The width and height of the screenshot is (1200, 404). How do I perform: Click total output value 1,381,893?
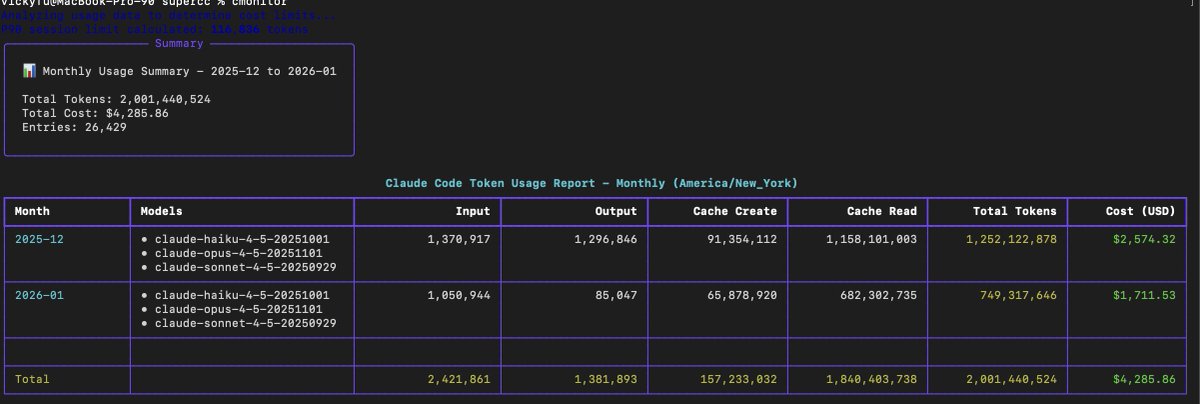606,380
